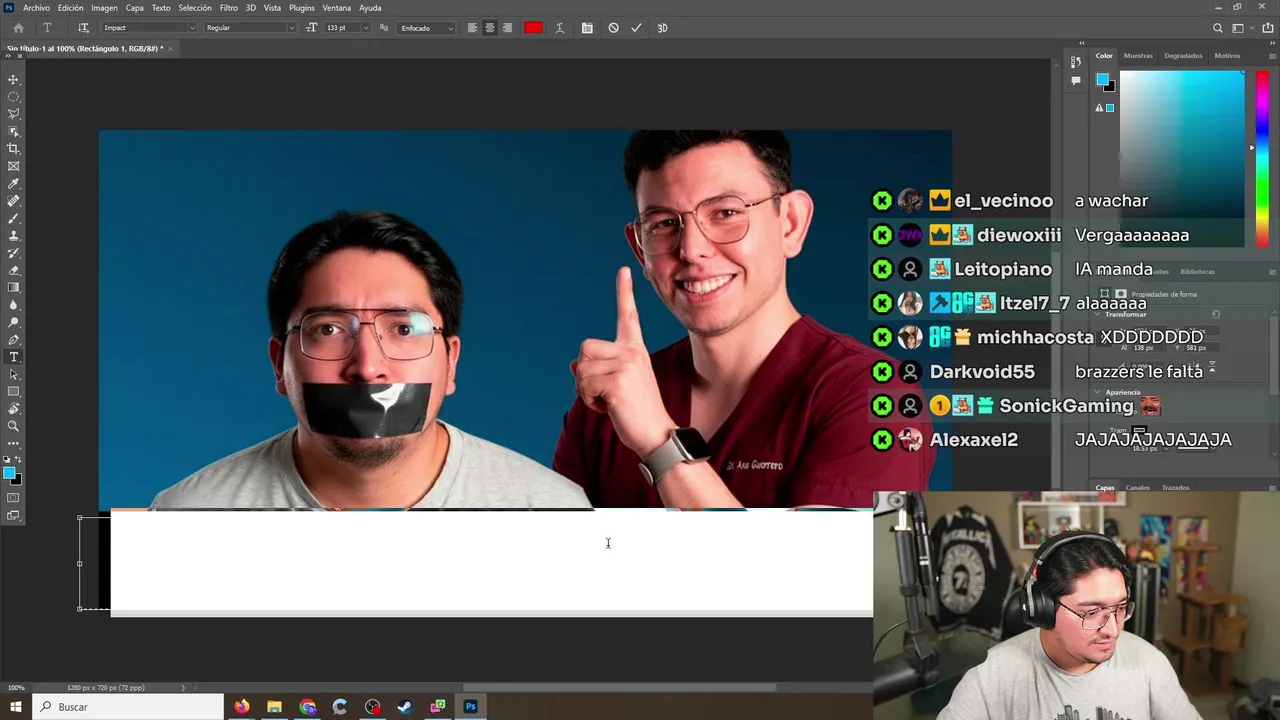The image size is (1280, 720).
Task: Select the Blur tool
Action: tap(14, 305)
